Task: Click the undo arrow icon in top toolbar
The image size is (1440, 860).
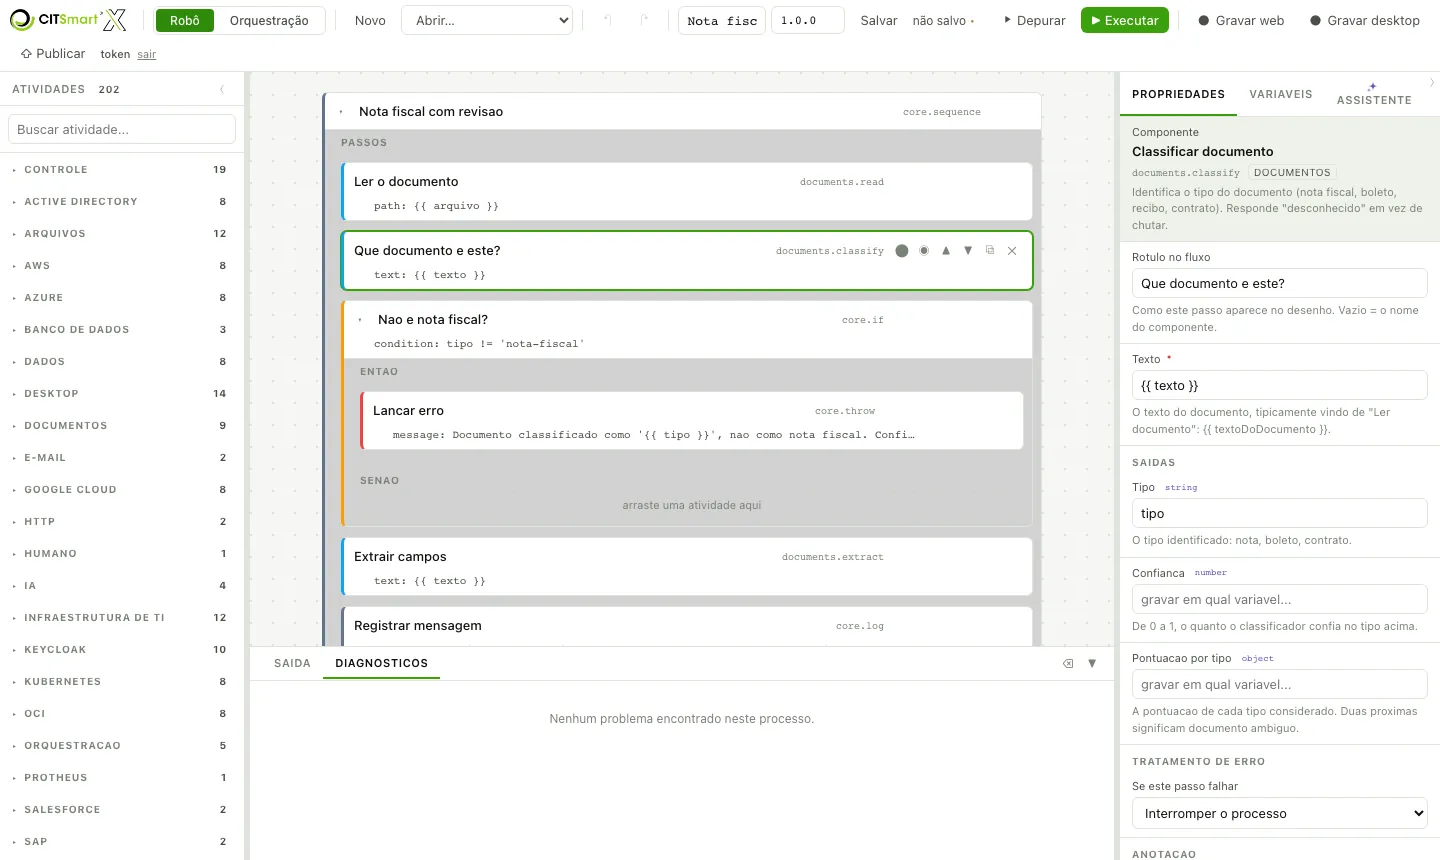Action: point(607,20)
